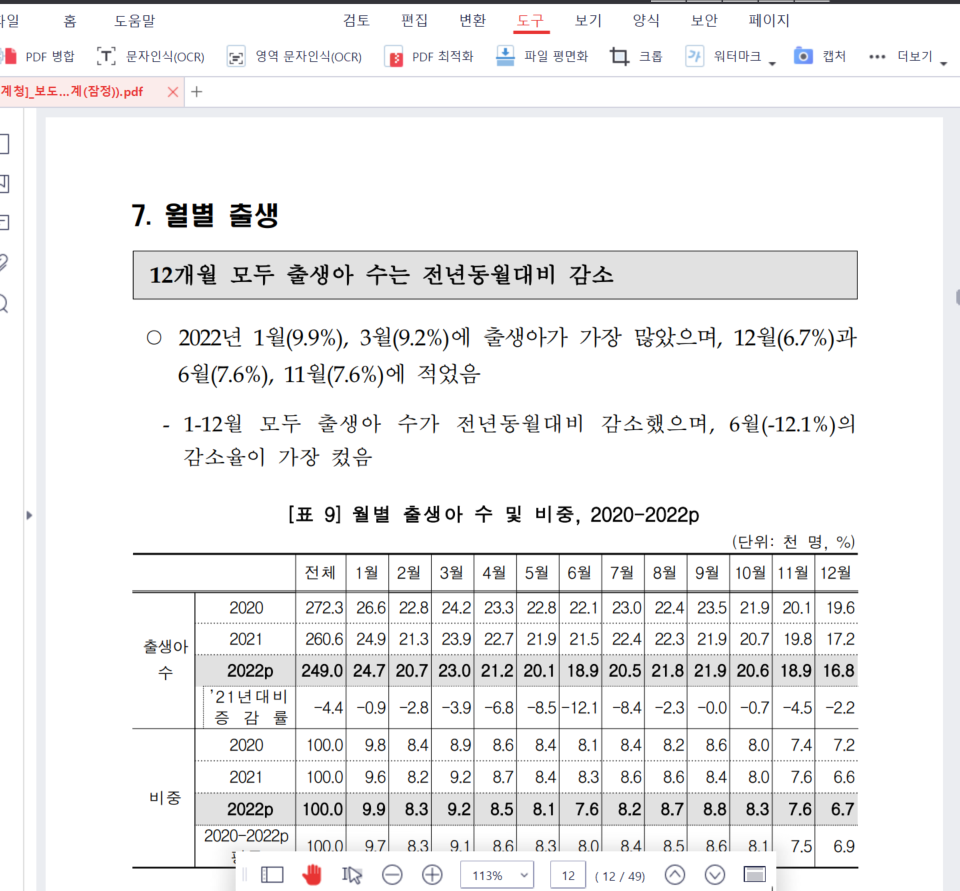Click the 6월 column header
The image size is (960, 891).
click(x=579, y=573)
